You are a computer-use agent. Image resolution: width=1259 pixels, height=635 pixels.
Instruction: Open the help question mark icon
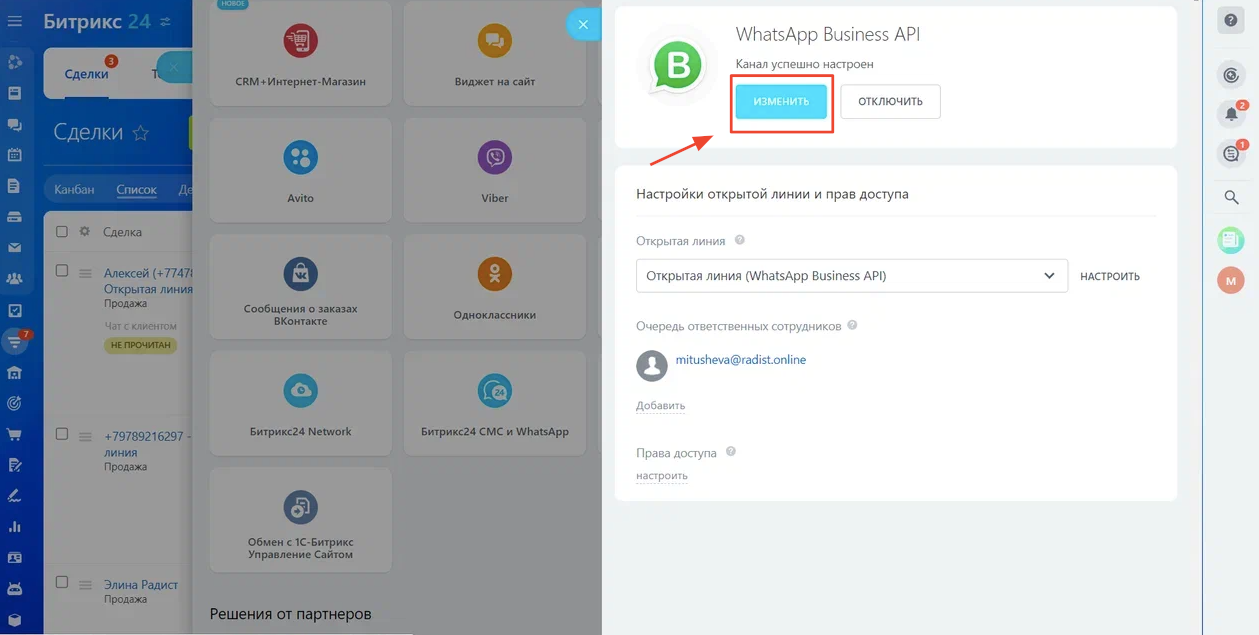[1231, 21]
